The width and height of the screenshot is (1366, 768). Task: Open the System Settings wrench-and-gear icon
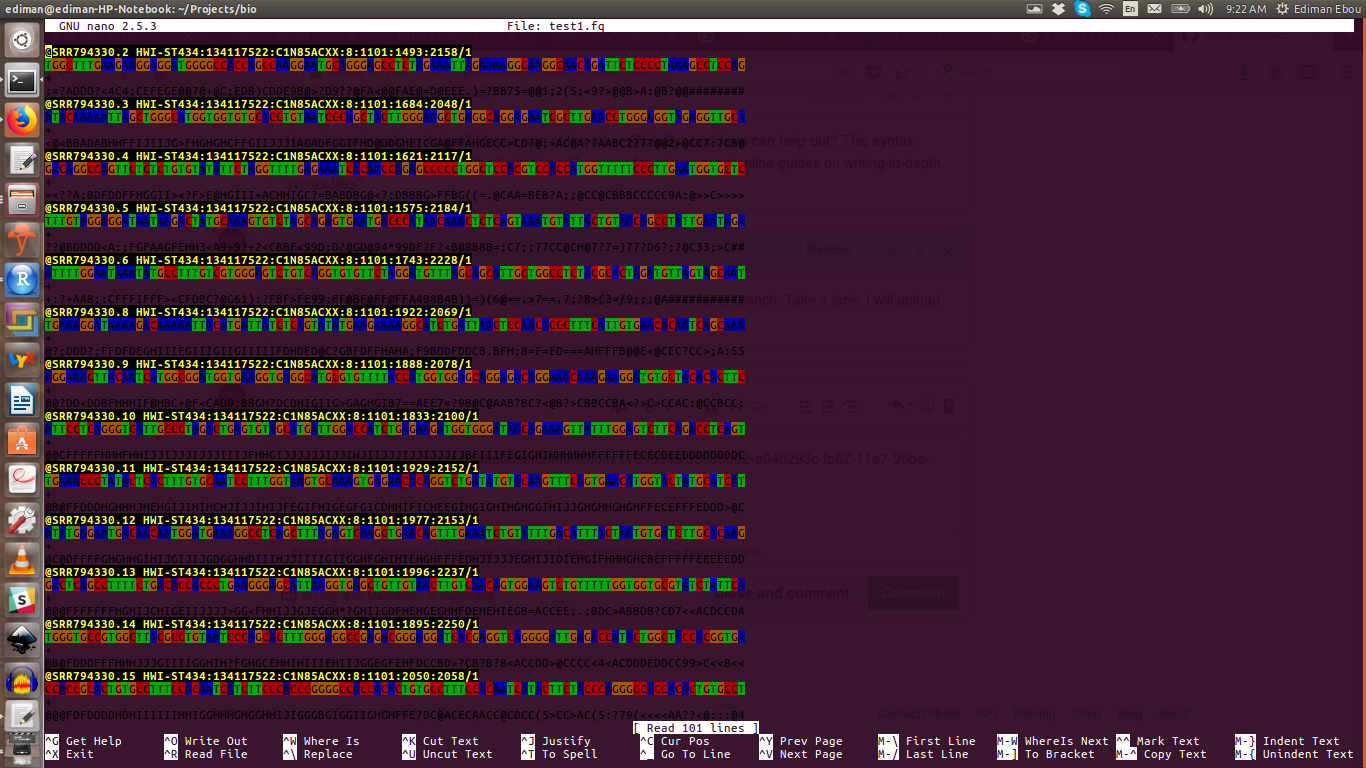point(22,520)
